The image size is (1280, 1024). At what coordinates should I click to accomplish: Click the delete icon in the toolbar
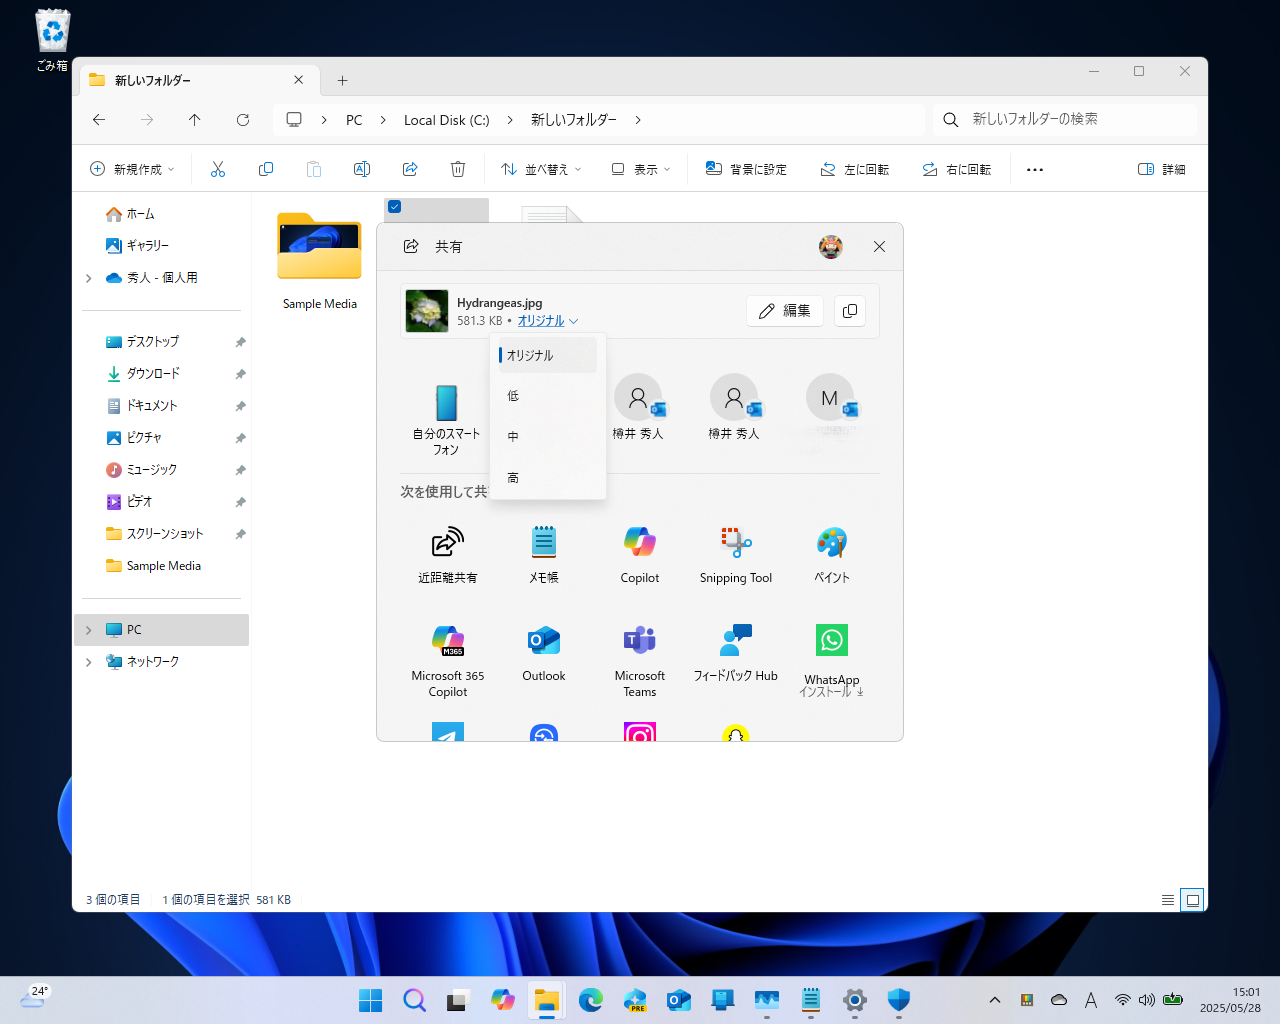[458, 168]
